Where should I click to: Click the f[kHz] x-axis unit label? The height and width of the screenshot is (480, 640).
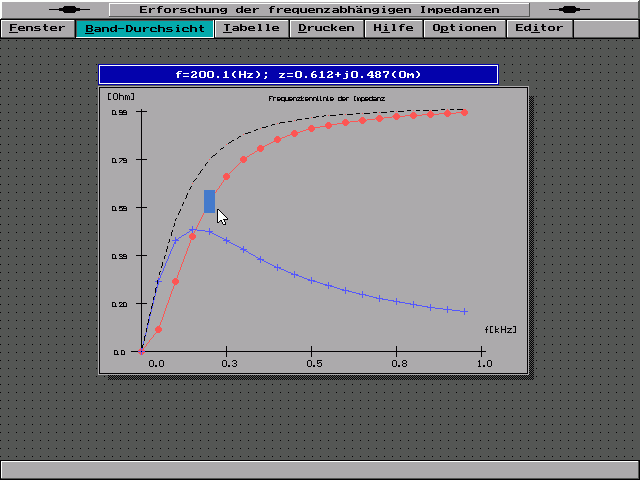pos(501,328)
